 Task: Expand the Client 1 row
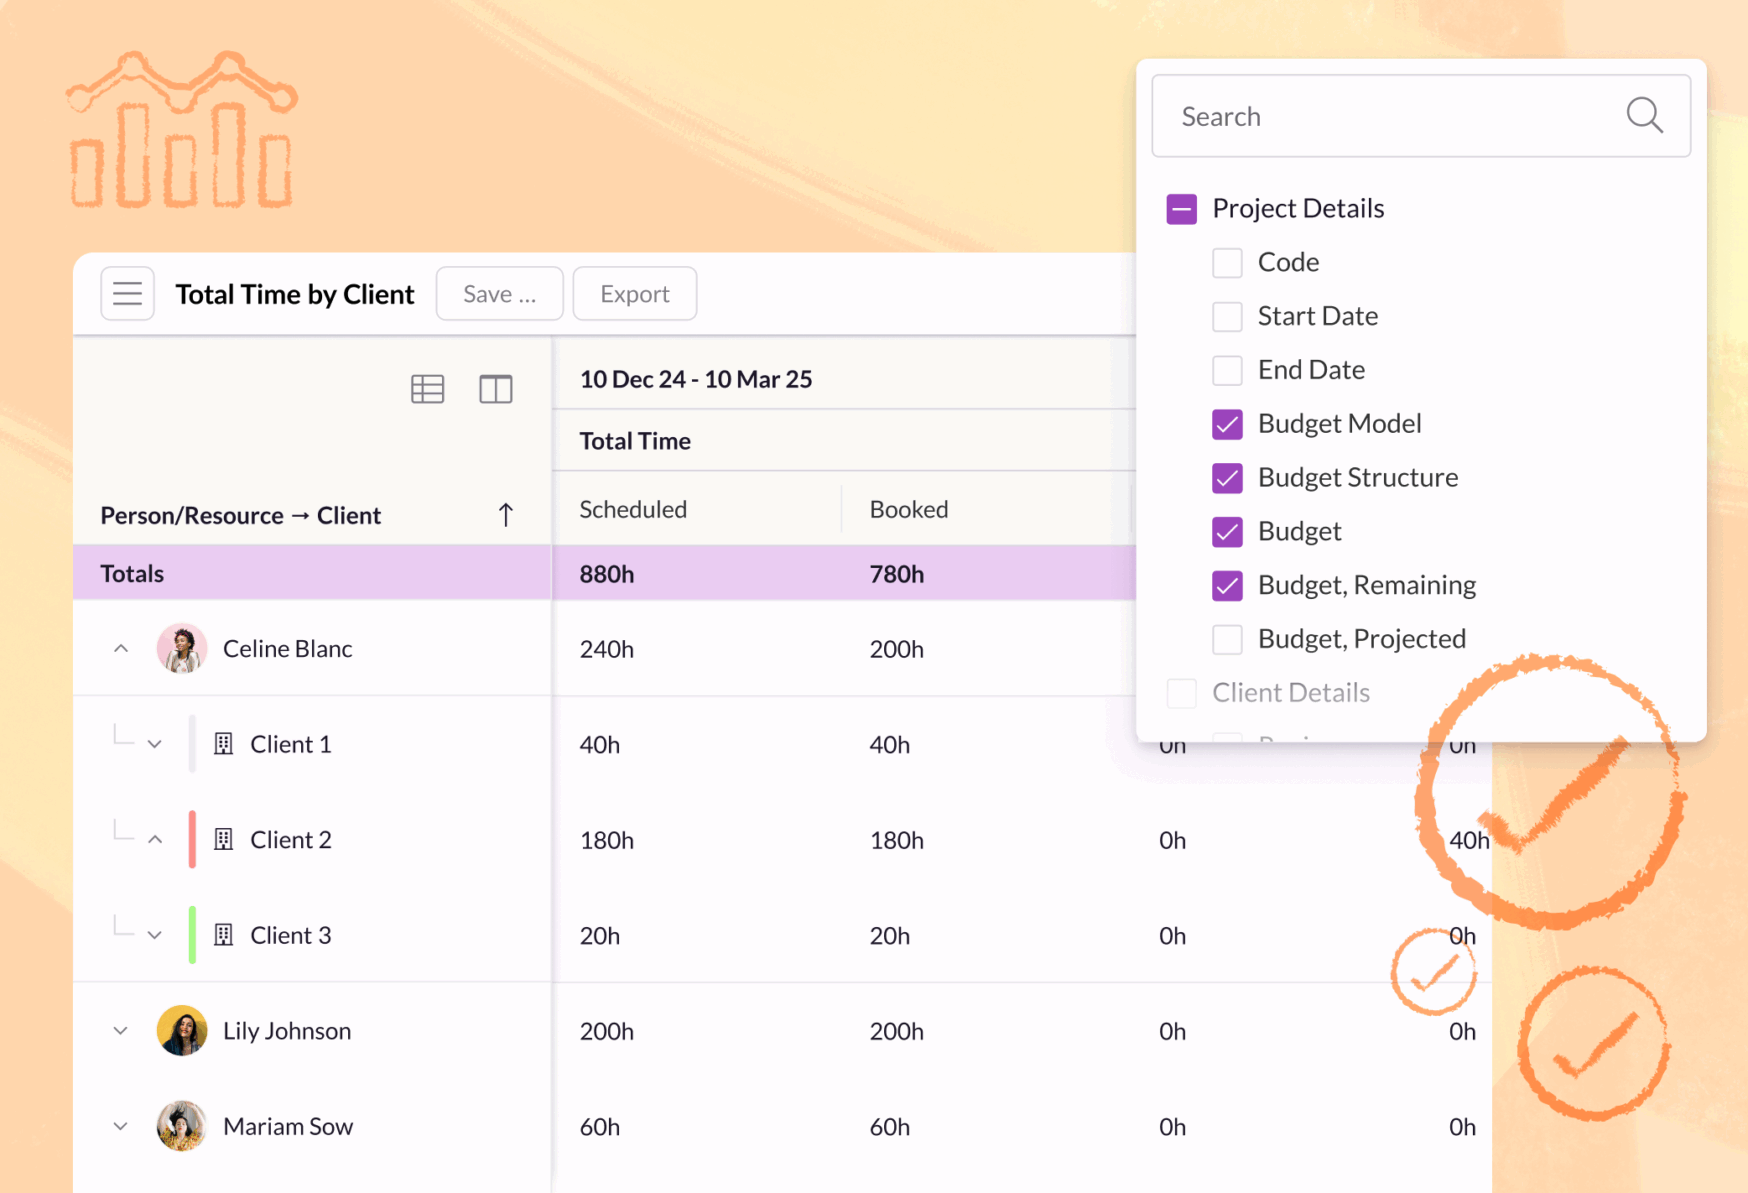pyautogui.click(x=155, y=744)
